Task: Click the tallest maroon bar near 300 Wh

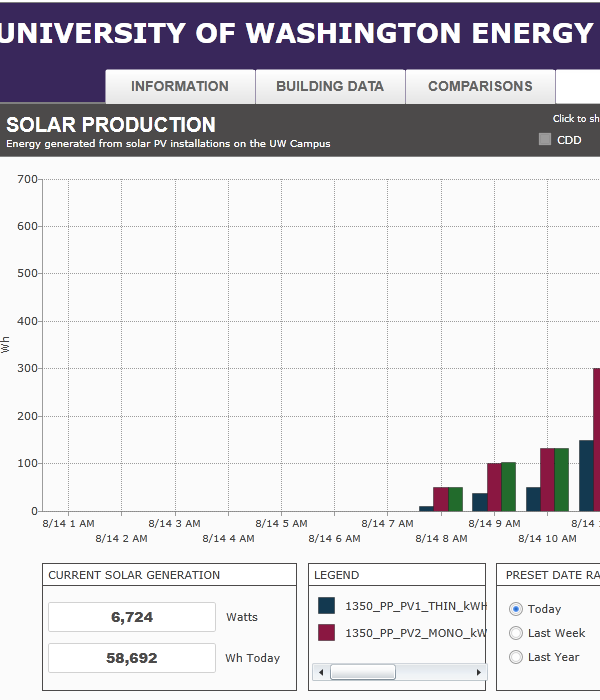Action: (x=596, y=440)
